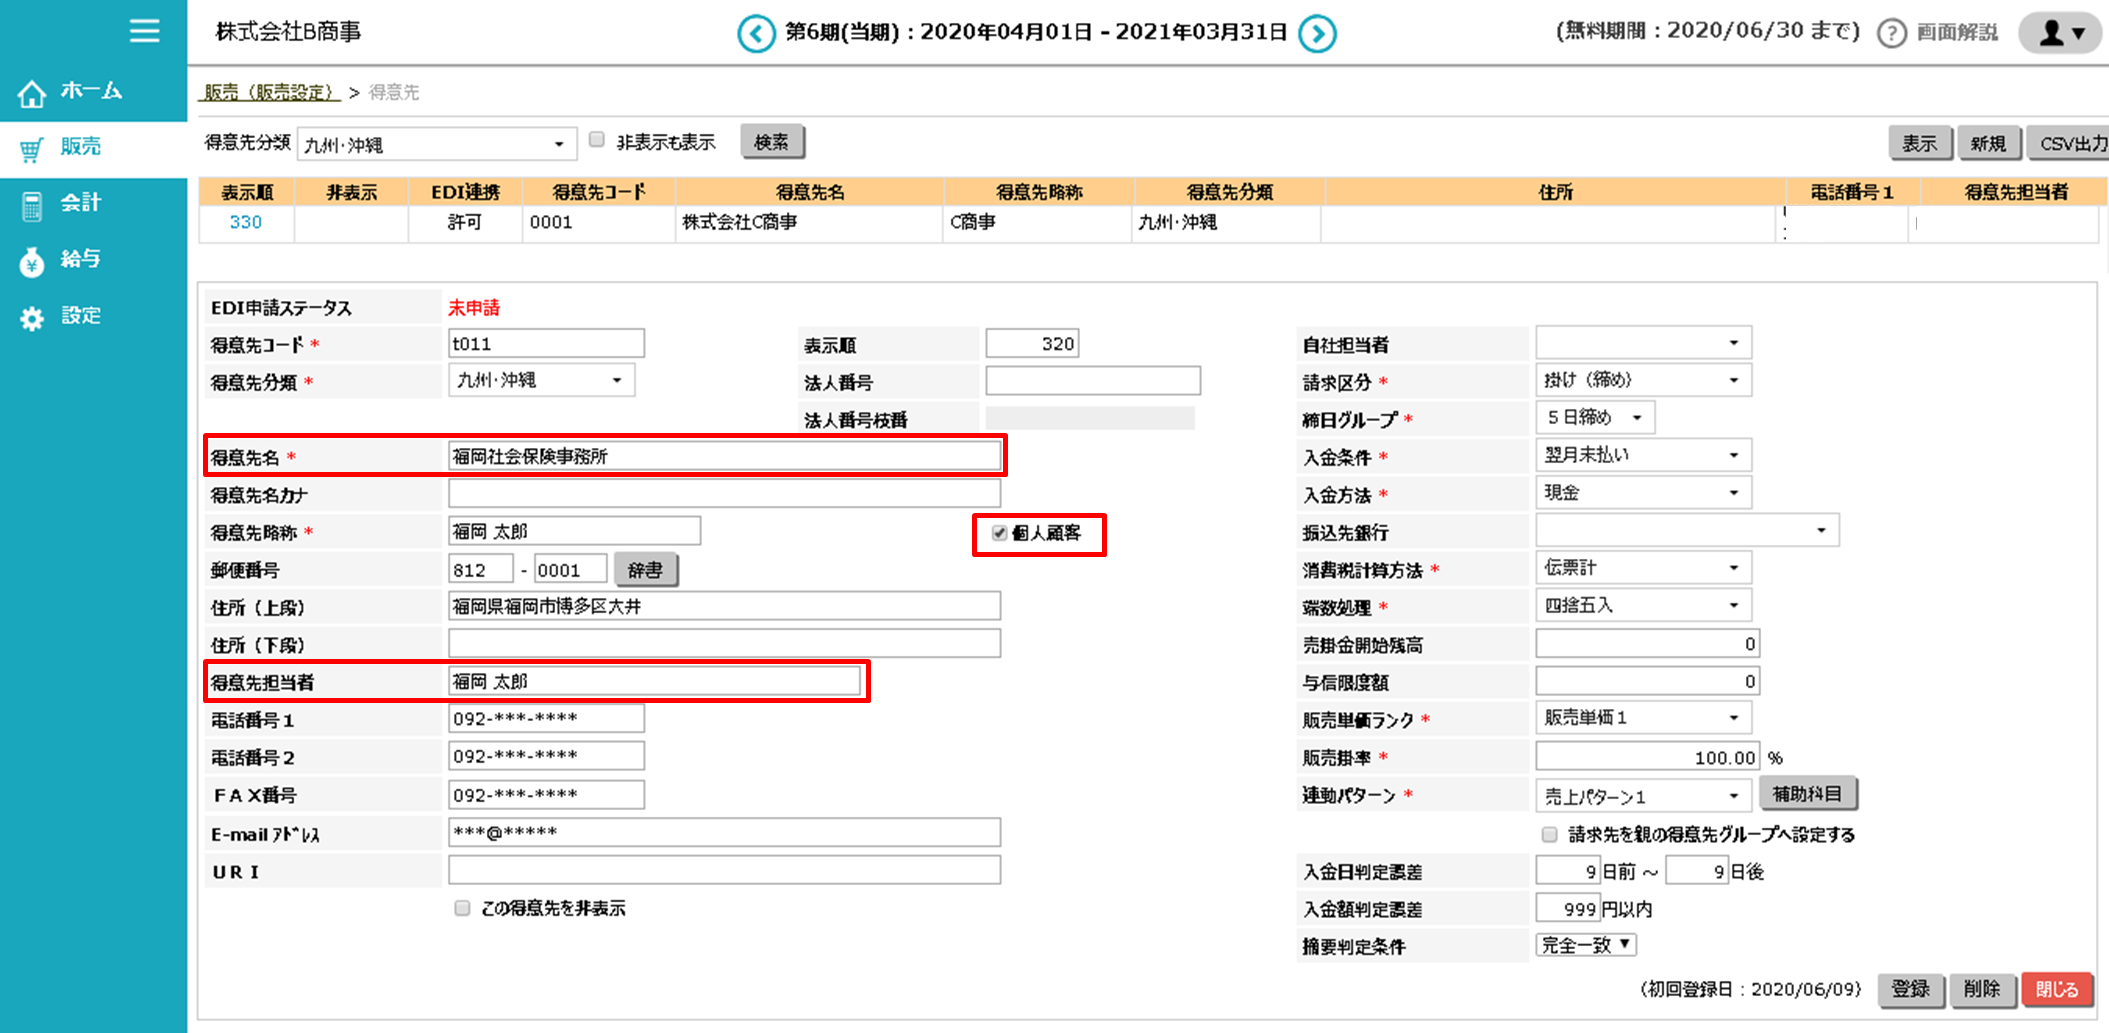This screenshot has height=1033, width=2109.
Task: Click the 辞書 postal lookup button
Action: [645, 570]
